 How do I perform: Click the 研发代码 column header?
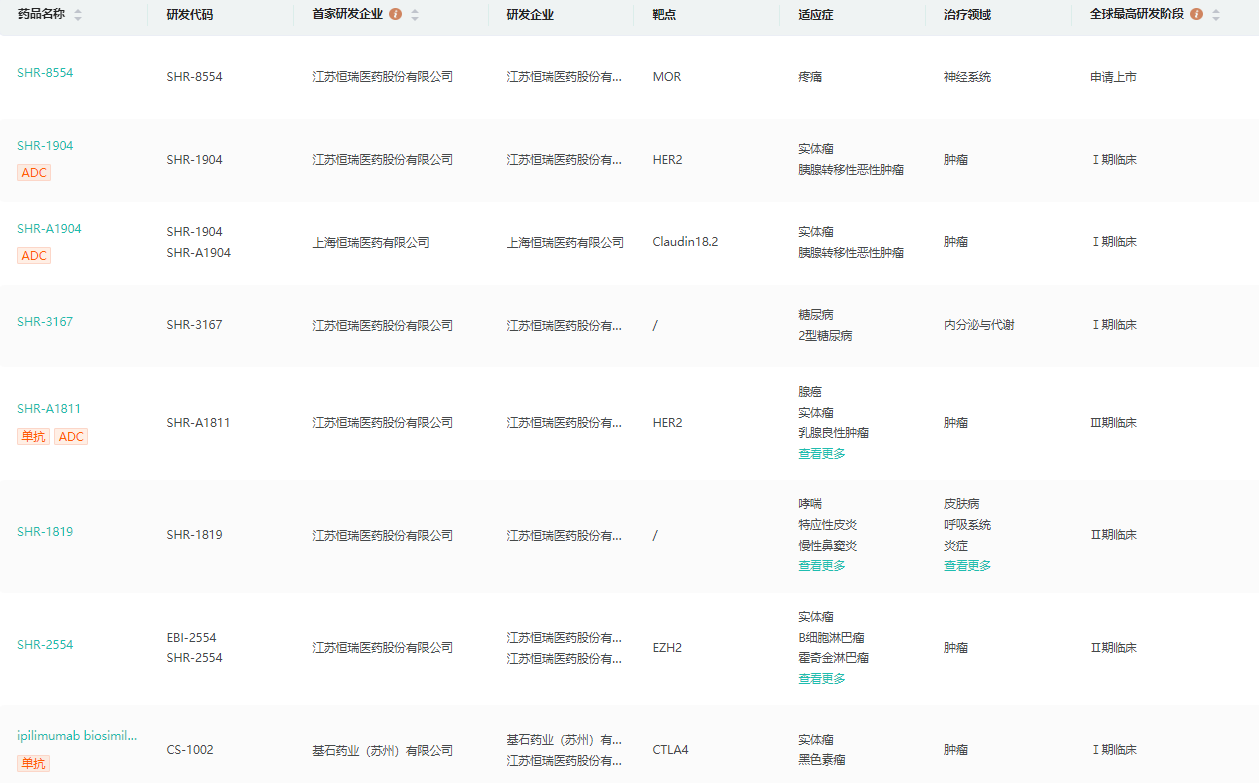[x=190, y=15]
